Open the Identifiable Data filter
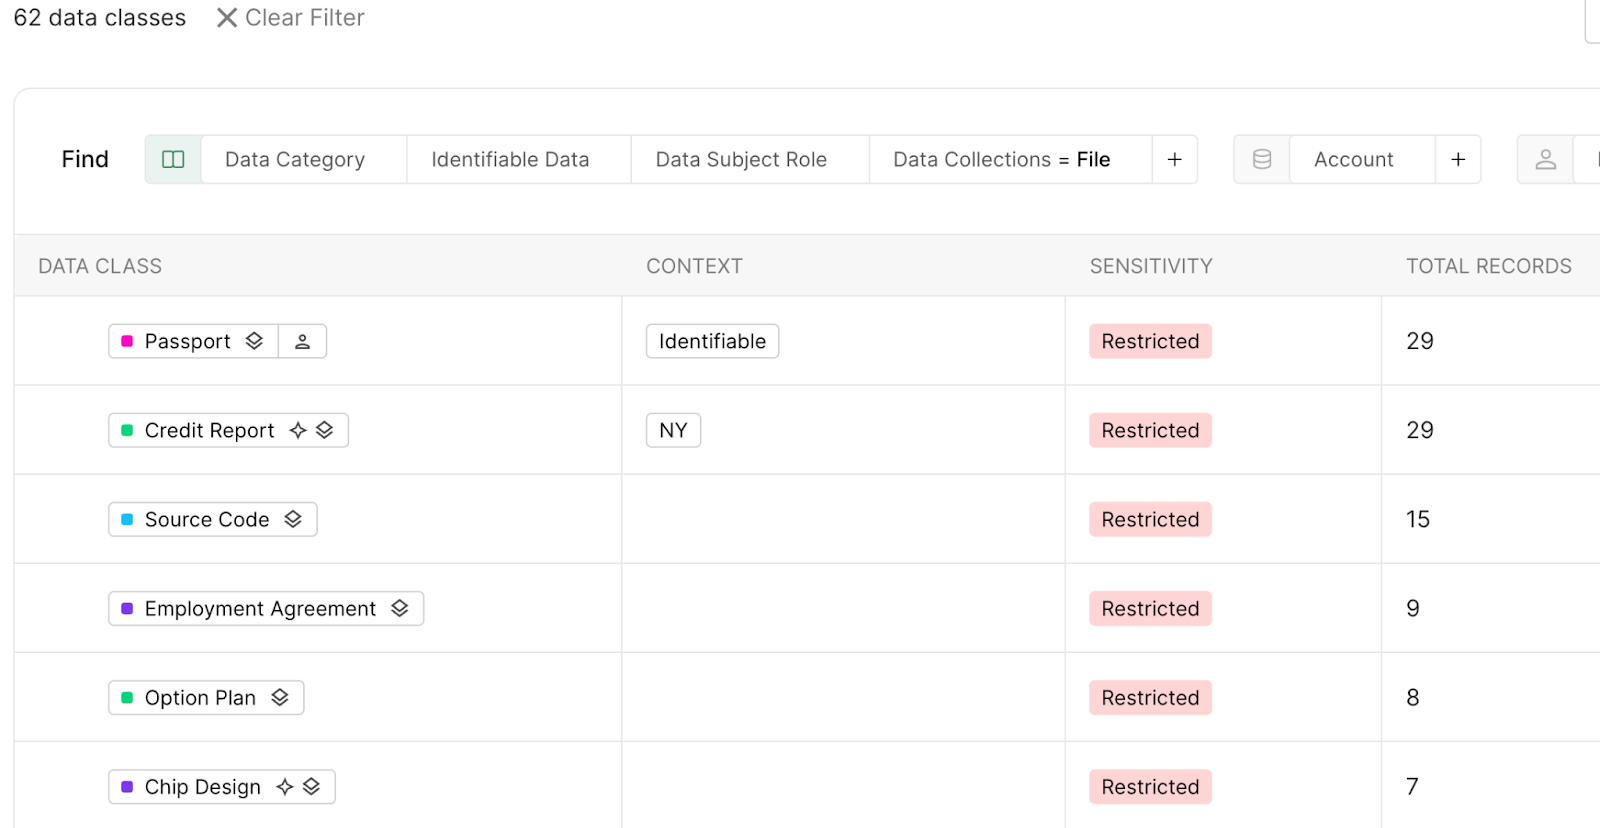Image resolution: width=1600 pixels, height=828 pixels. [x=510, y=160]
